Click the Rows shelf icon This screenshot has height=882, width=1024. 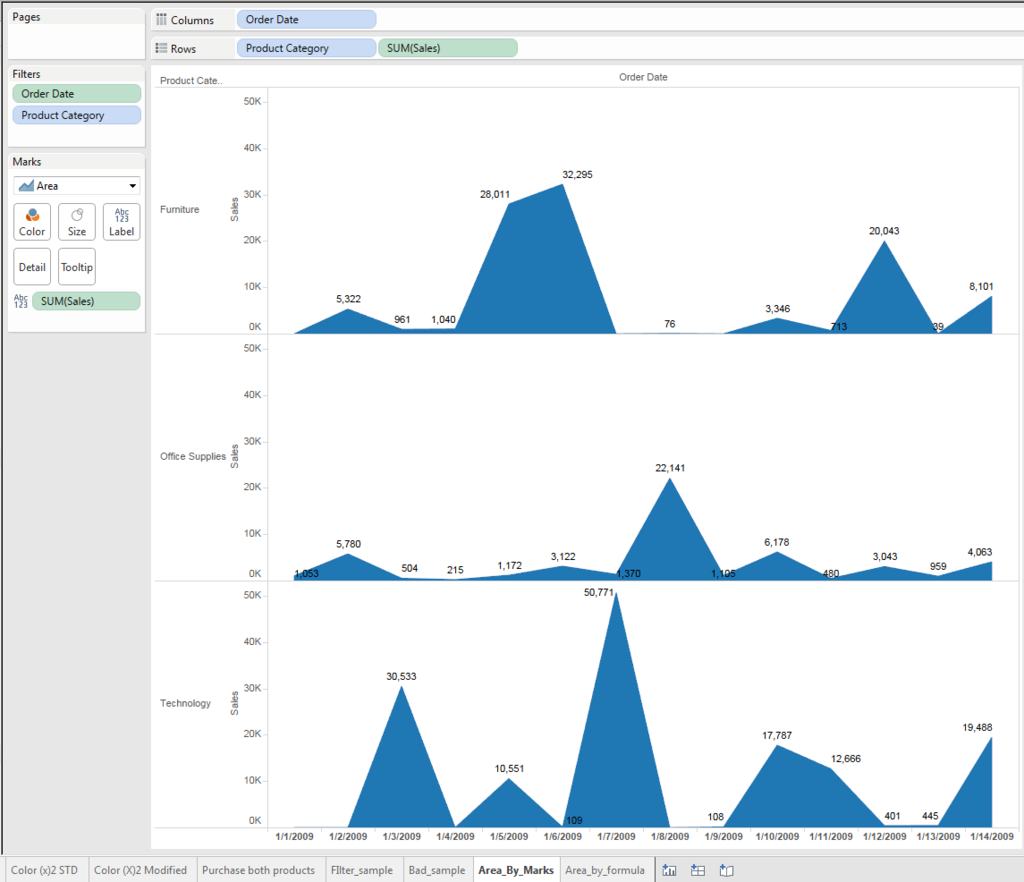[161, 48]
